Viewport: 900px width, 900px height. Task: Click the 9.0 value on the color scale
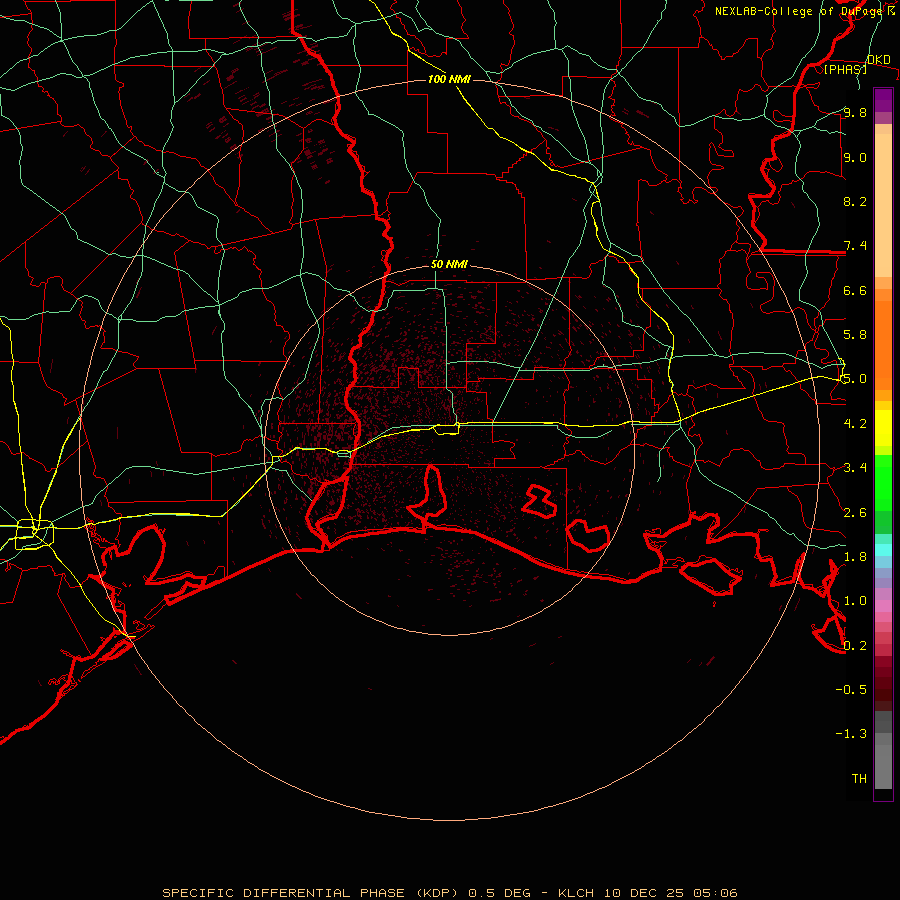855,157
